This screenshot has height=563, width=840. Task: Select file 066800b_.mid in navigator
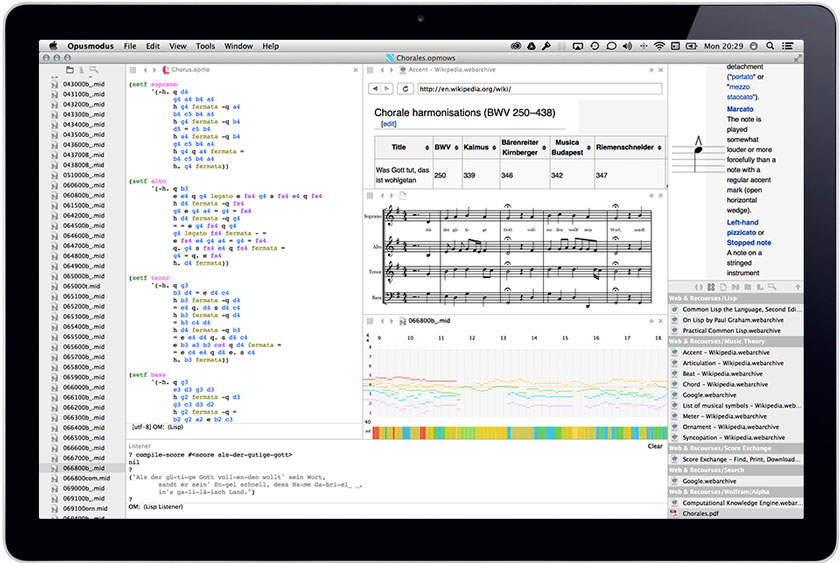[x=82, y=468]
